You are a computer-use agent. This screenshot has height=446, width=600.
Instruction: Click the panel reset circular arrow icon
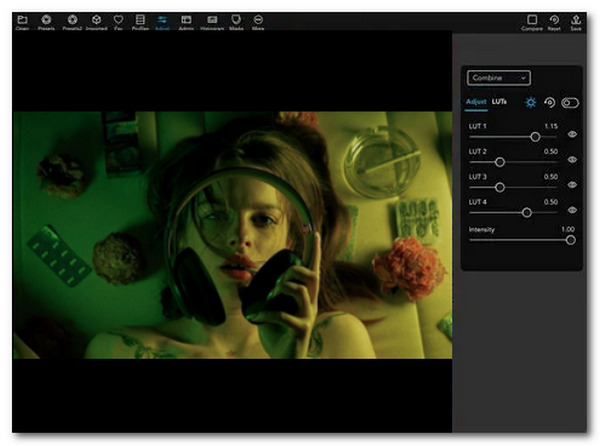tap(549, 102)
